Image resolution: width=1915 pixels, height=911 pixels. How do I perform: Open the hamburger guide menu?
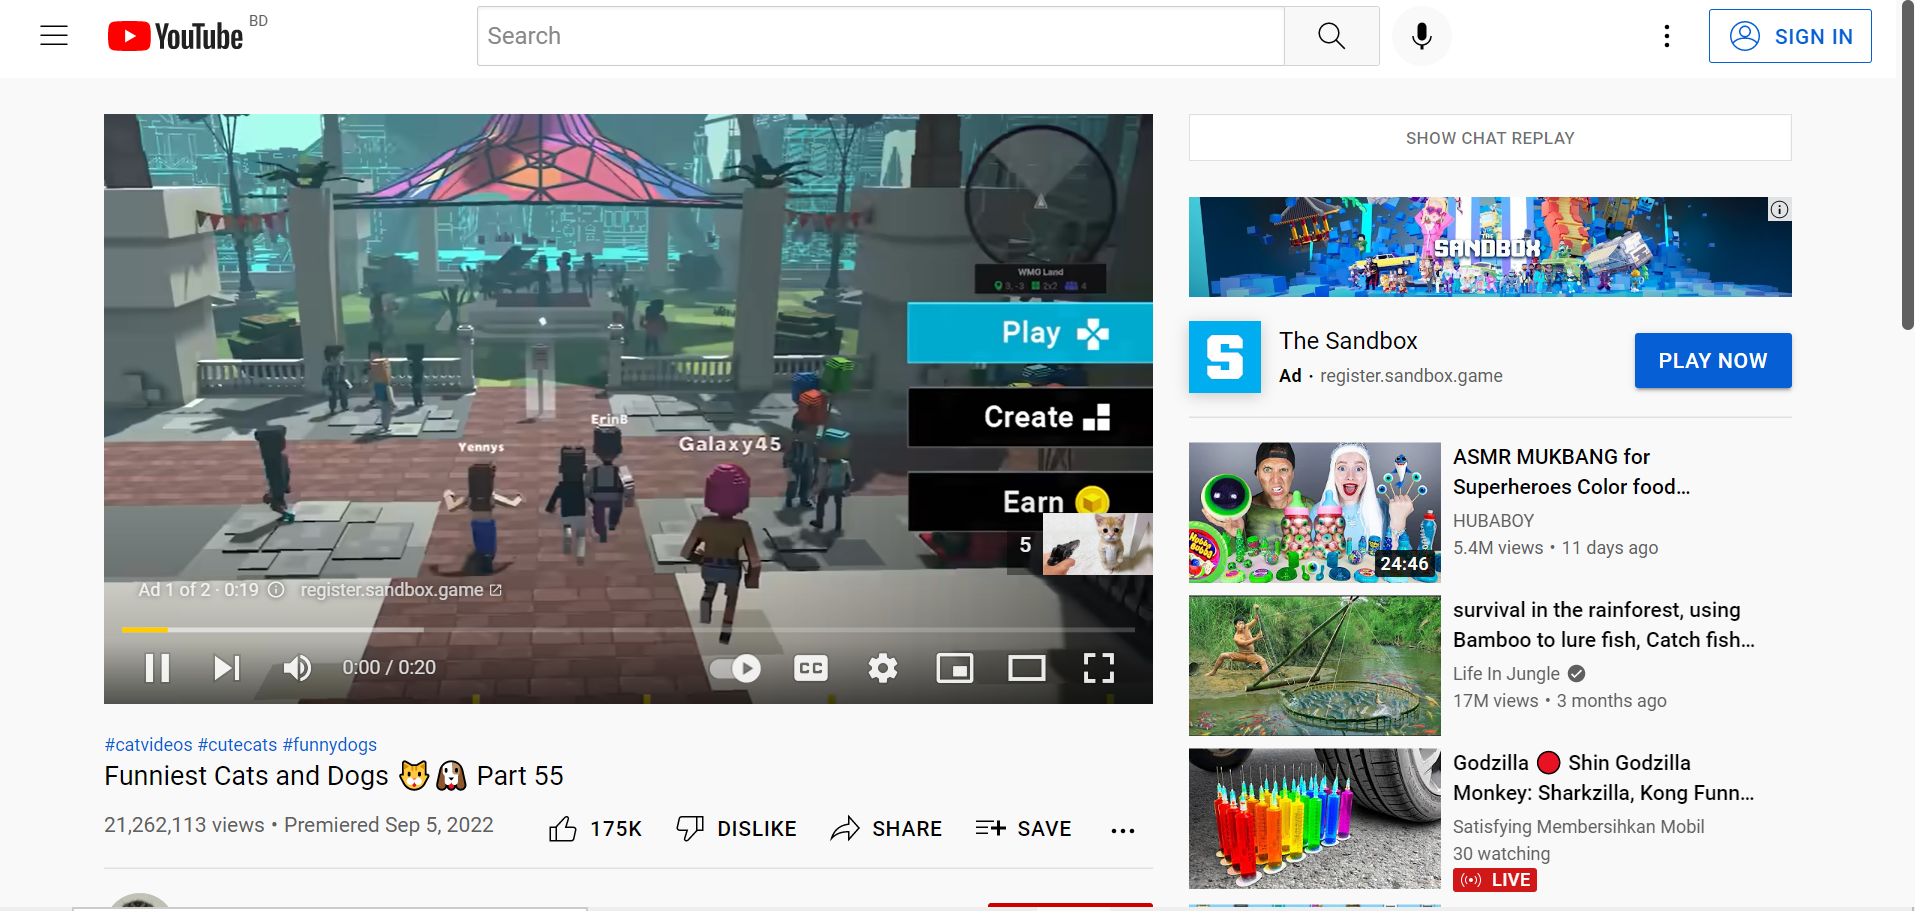54,36
